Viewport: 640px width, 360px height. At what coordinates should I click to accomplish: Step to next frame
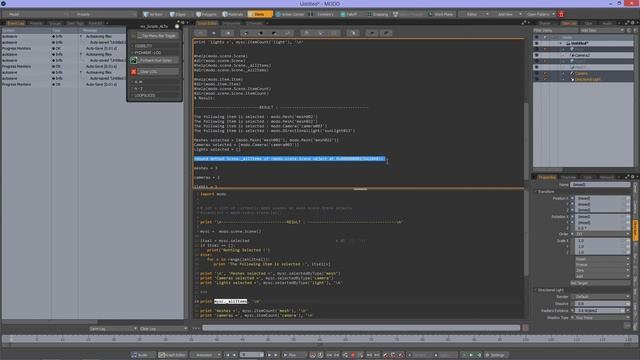[x=269, y=355]
